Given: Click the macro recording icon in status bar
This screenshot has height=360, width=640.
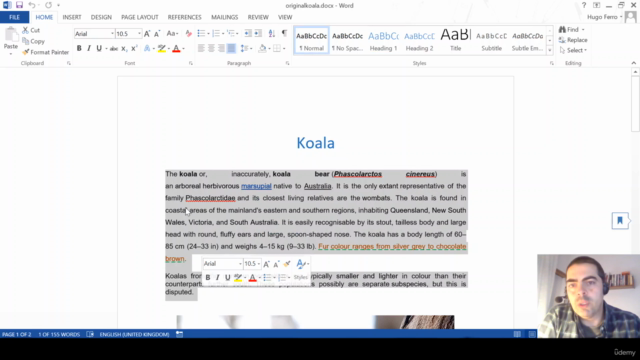Looking at the screenshot, I should (x=179, y=334).
